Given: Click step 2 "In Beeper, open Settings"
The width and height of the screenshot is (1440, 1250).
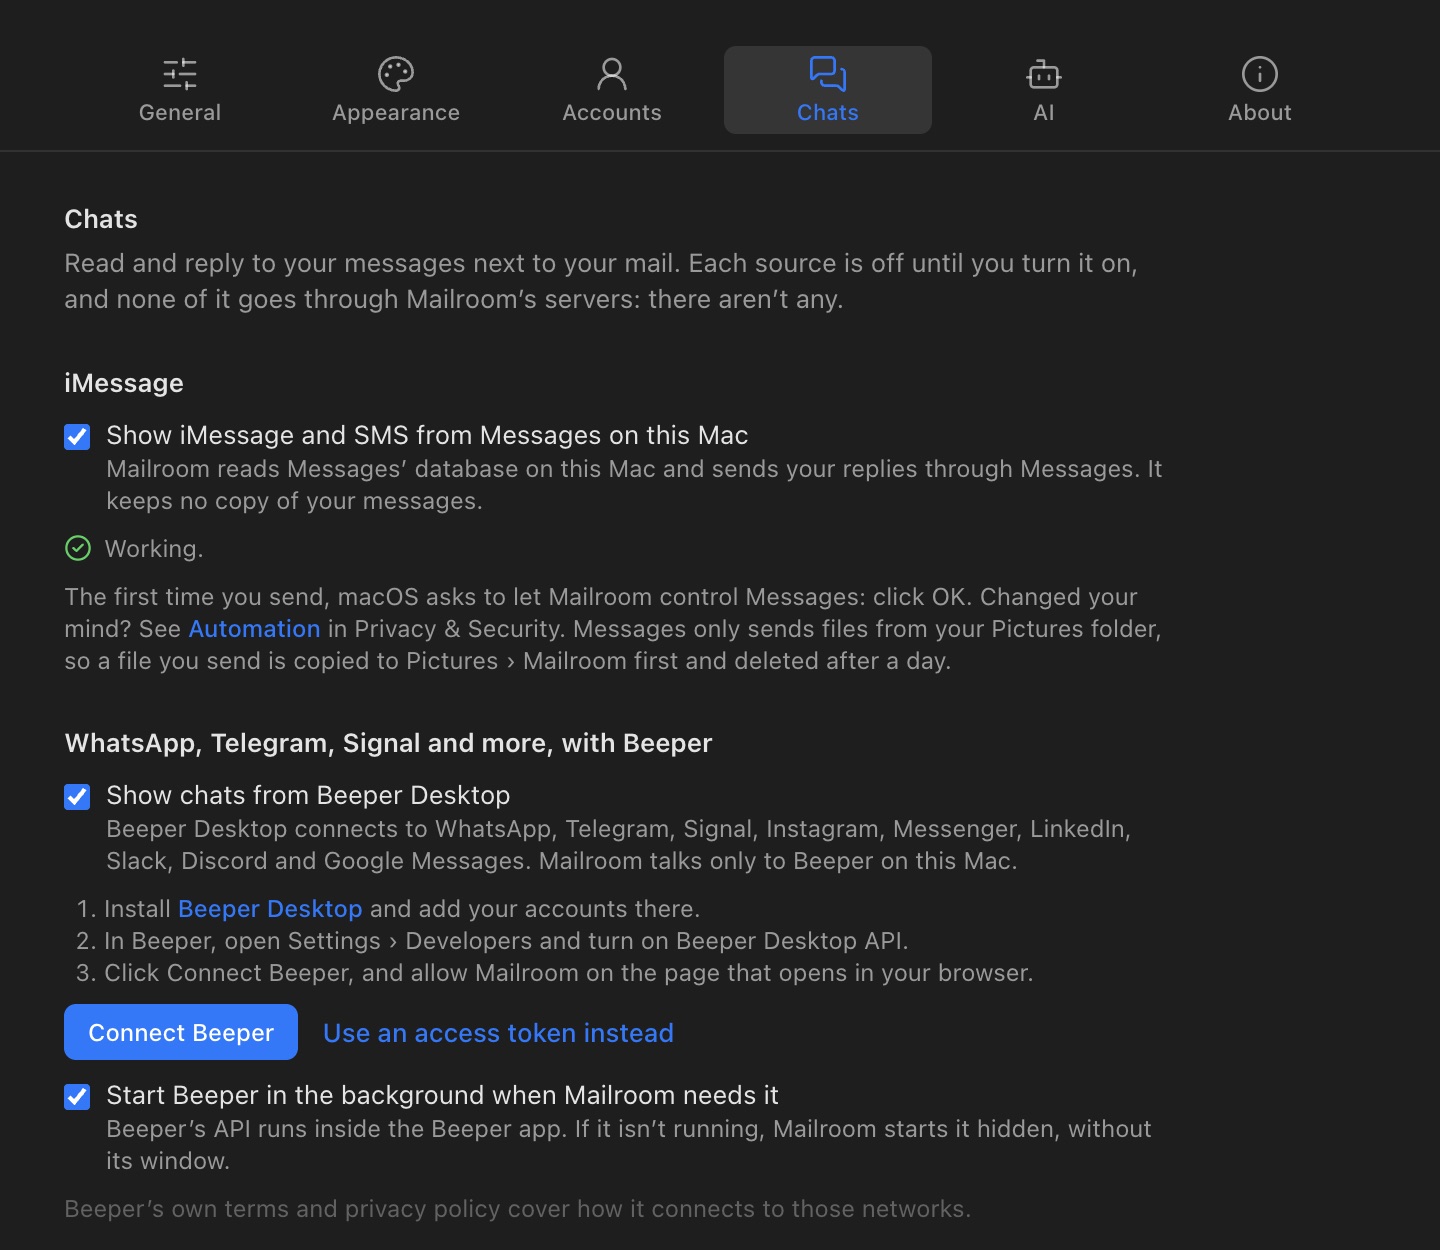Looking at the screenshot, I should point(493,941).
